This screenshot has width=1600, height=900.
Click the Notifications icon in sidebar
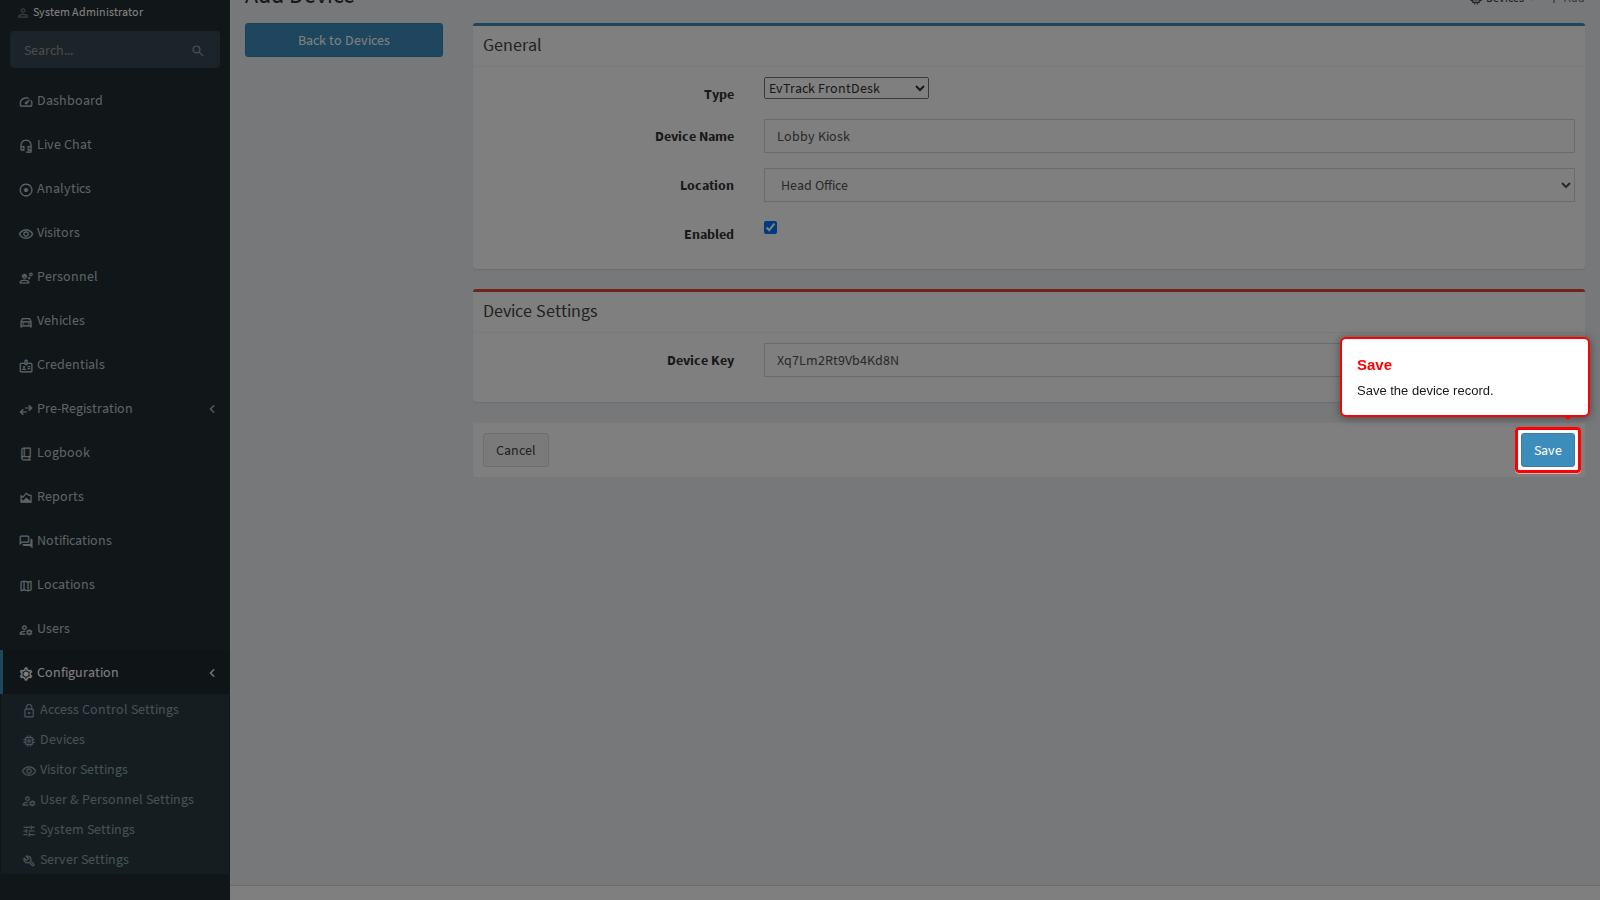(x=26, y=542)
